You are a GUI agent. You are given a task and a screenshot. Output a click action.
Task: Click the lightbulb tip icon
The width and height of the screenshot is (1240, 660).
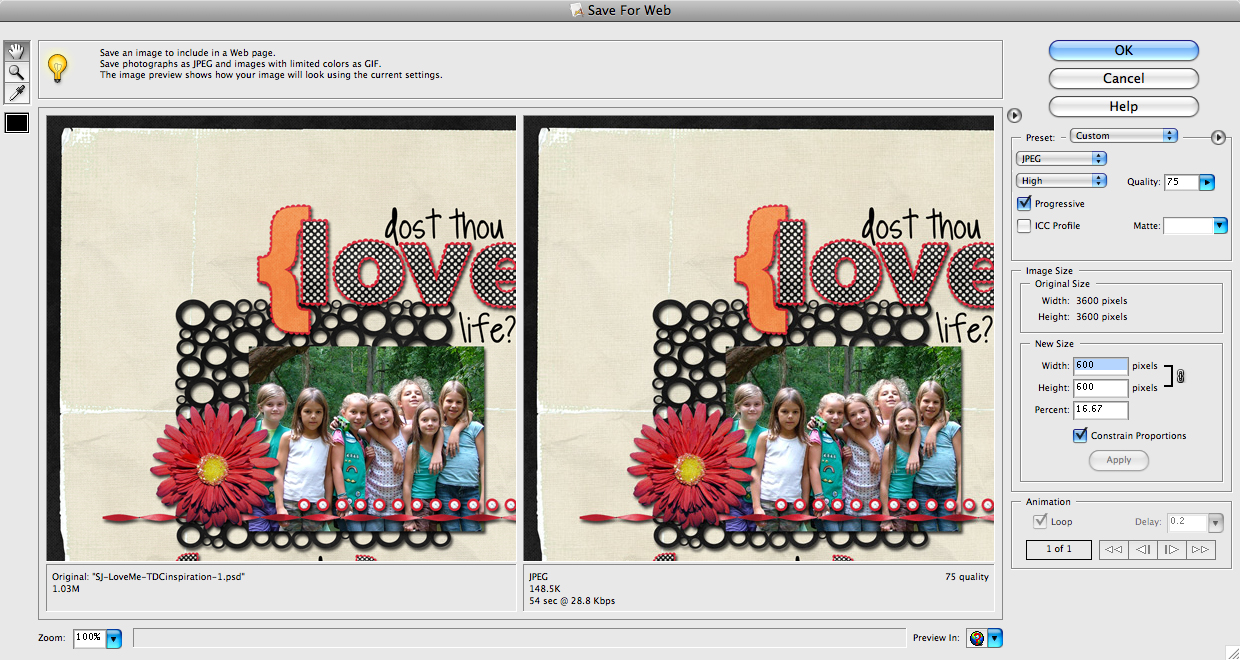[58, 68]
